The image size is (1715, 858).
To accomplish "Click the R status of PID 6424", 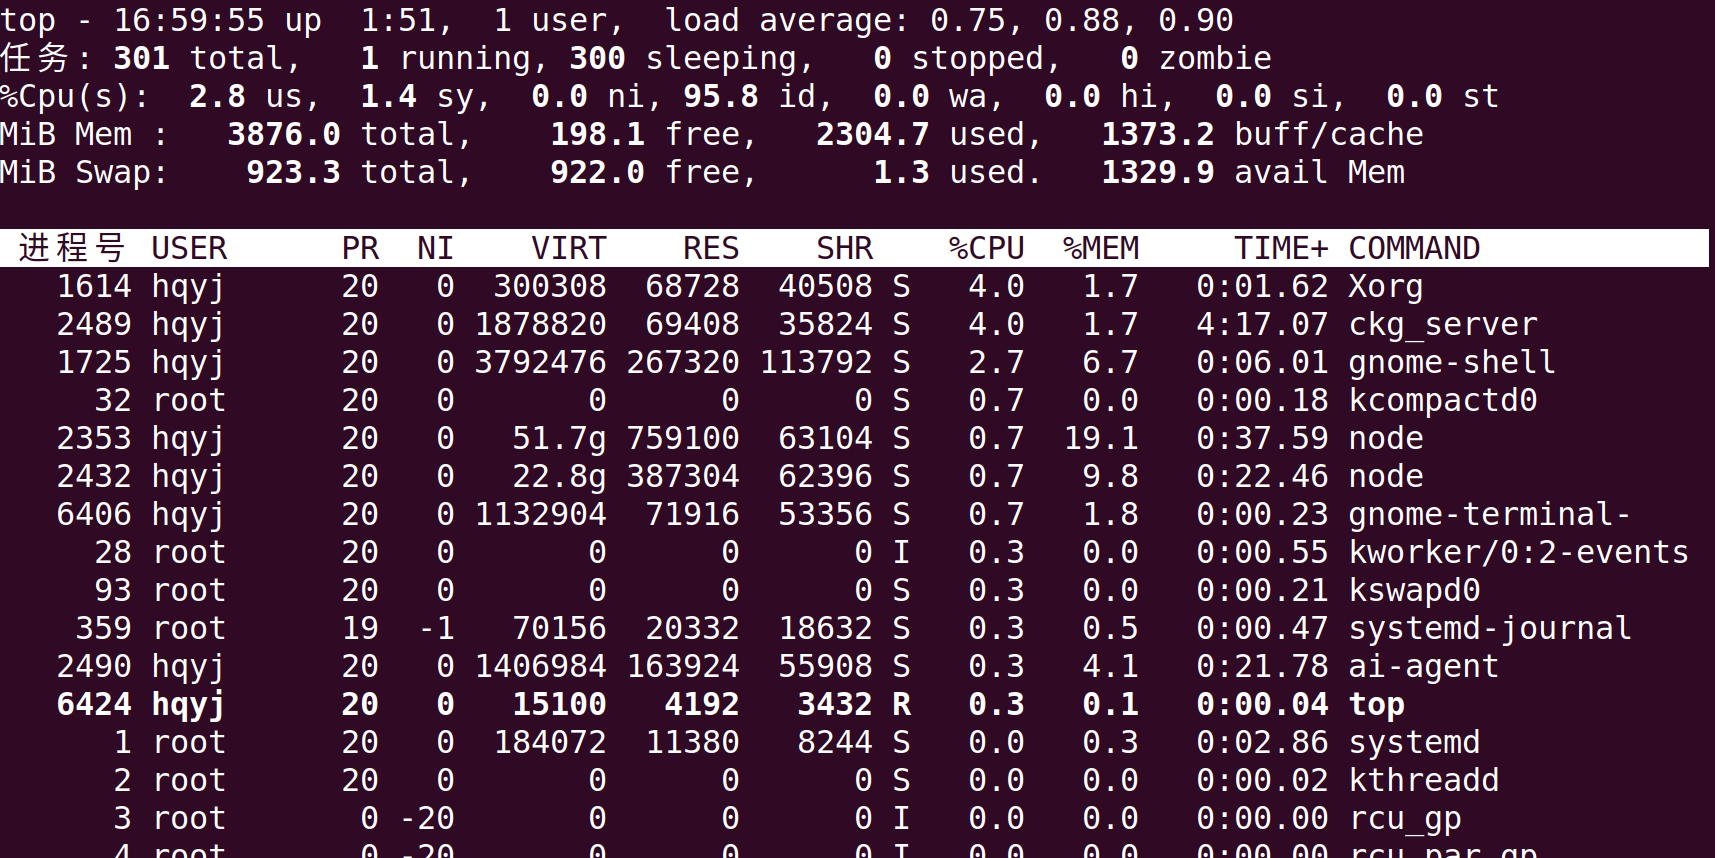I will coord(901,704).
